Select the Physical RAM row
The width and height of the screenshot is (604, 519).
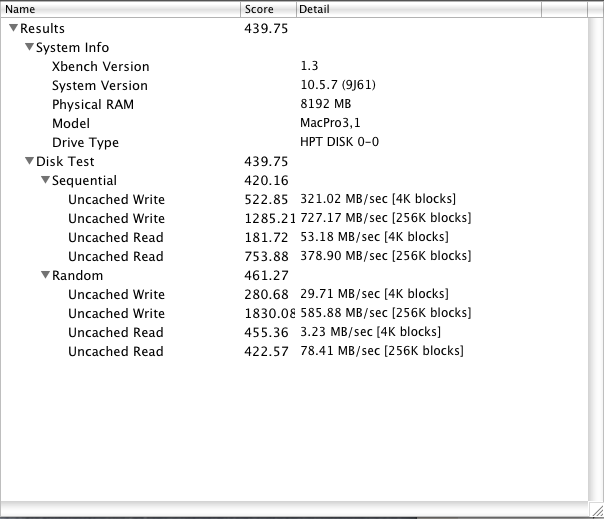coord(294,104)
